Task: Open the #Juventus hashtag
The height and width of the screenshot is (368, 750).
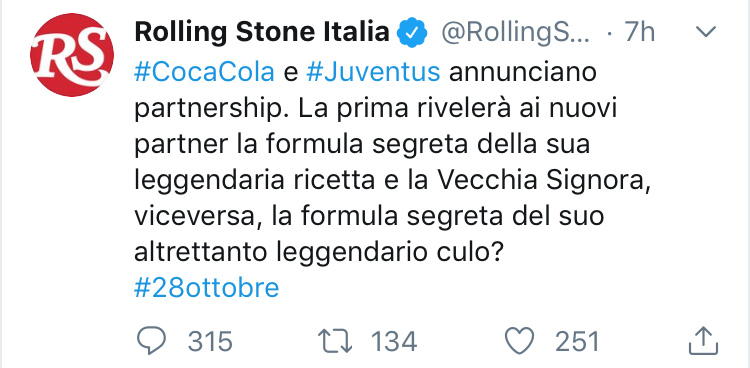Action: click(x=373, y=73)
